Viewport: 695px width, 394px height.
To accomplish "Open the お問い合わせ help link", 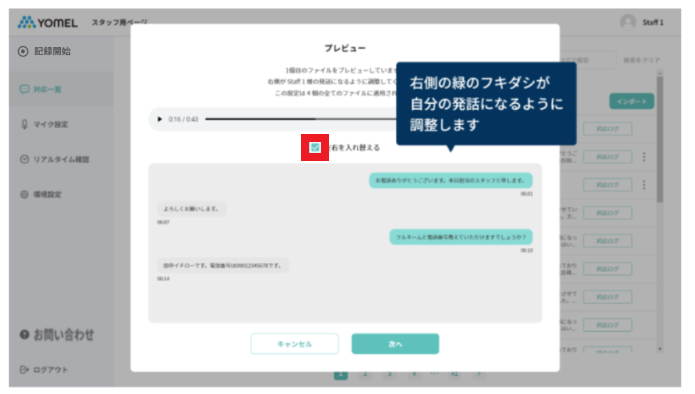I will click(57, 335).
